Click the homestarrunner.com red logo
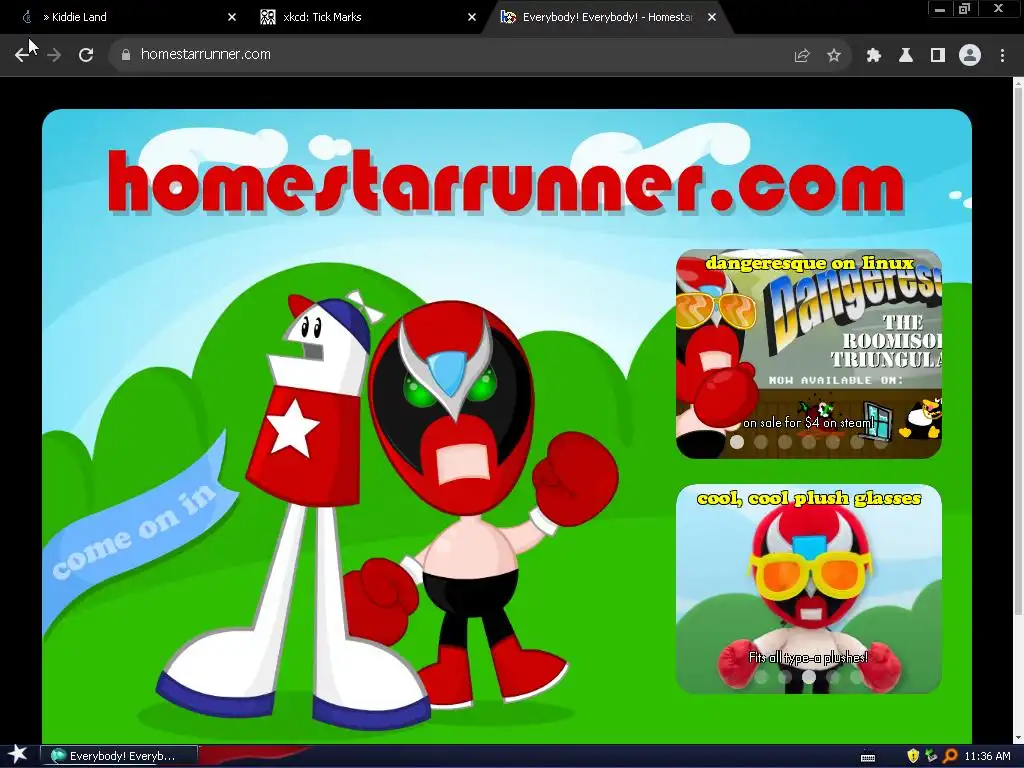Image resolution: width=1024 pixels, height=768 pixels. (506, 182)
